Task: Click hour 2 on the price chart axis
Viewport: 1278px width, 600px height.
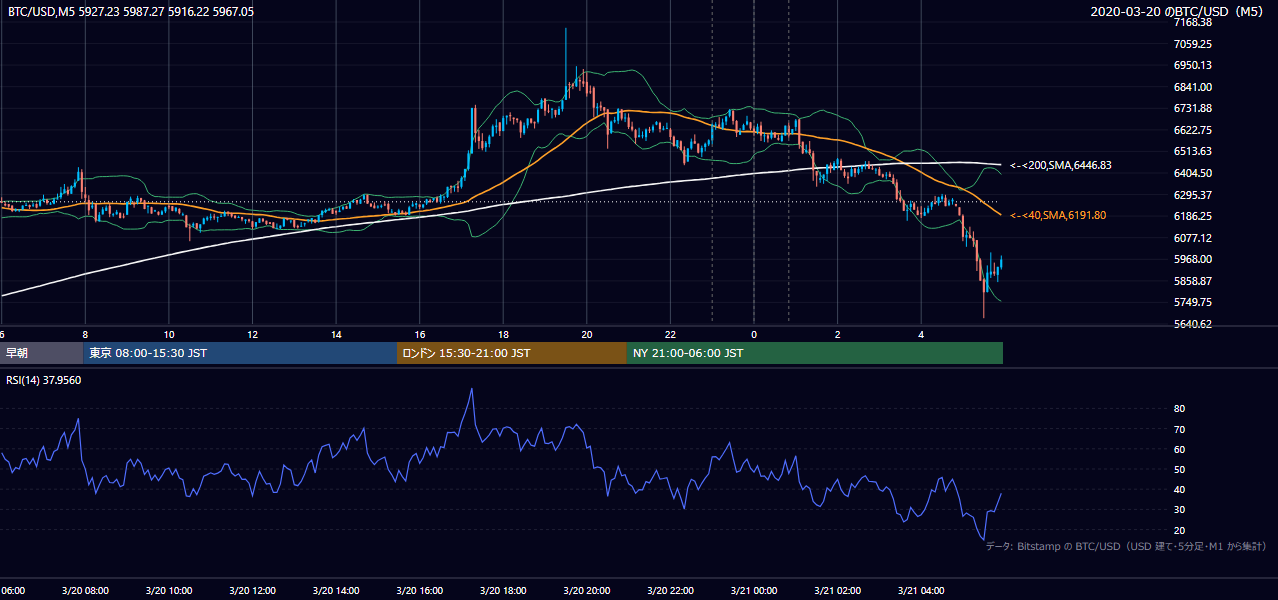Action: pyautogui.click(x=838, y=335)
